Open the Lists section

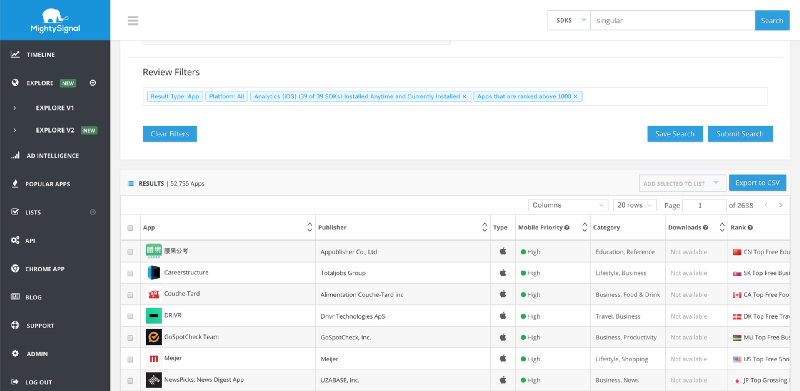(x=34, y=212)
